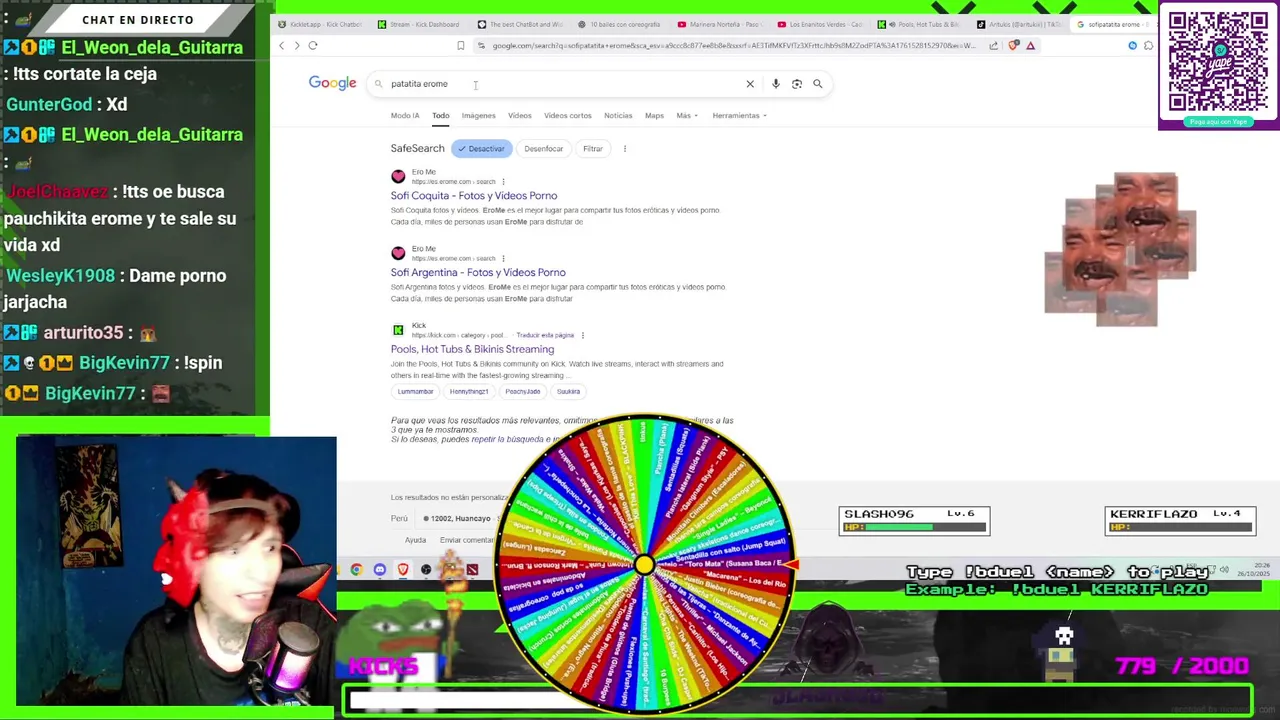
Task: Open options menu beside Sofi Argentina result URL
Action: tap(503, 259)
